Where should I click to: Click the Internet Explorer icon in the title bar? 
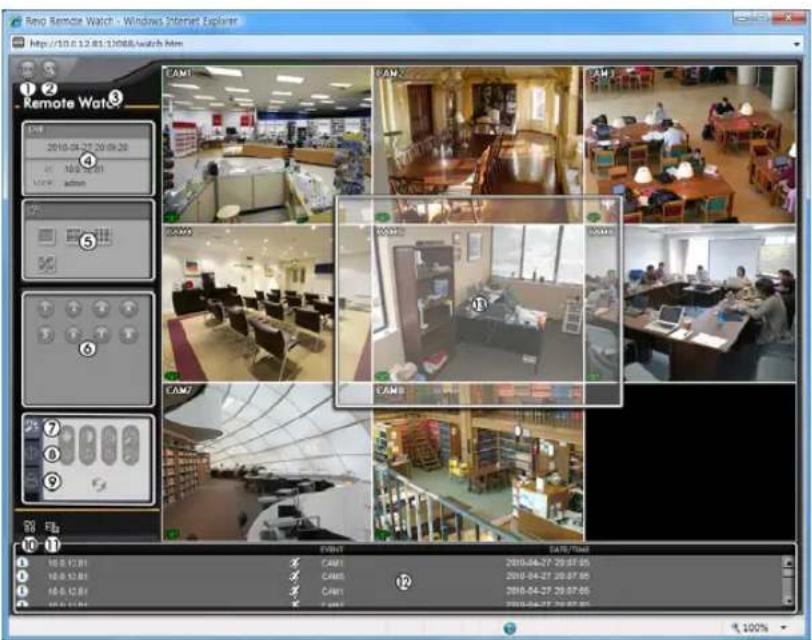(x=17, y=22)
